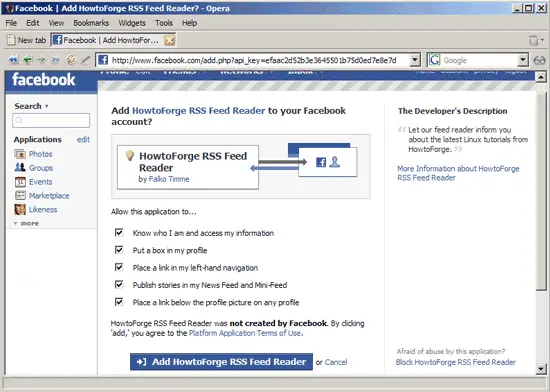Click the Events calendar icon
Screen dimensions: 550x392
click(20, 182)
